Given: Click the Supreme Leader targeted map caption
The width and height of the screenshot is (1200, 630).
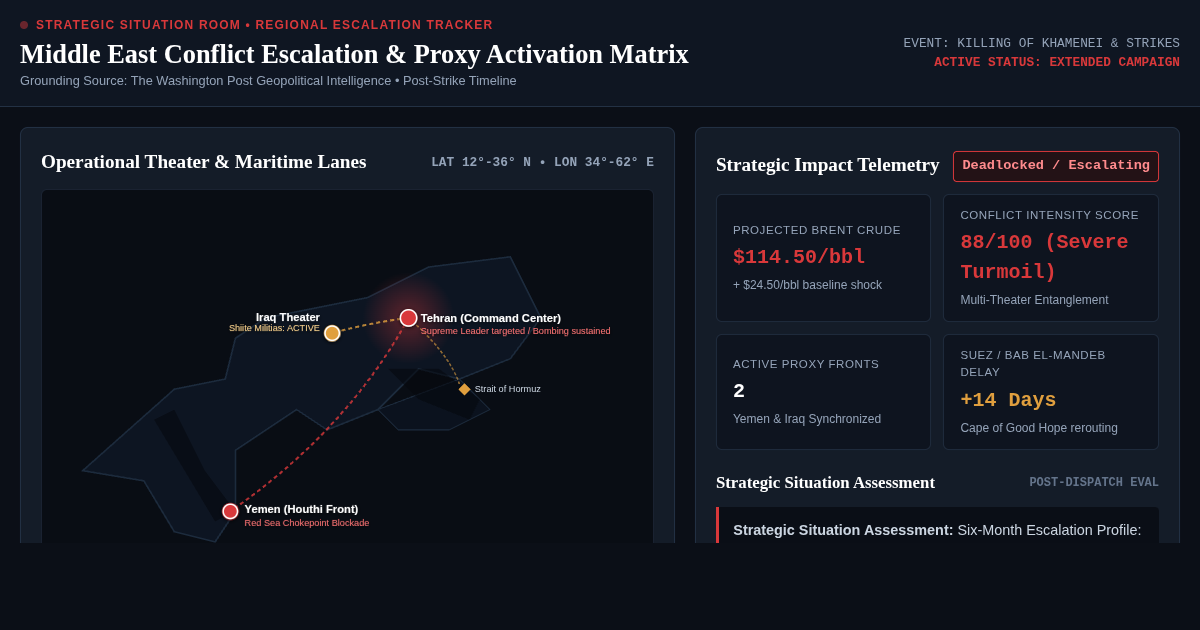Looking at the screenshot, I should (x=515, y=331).
